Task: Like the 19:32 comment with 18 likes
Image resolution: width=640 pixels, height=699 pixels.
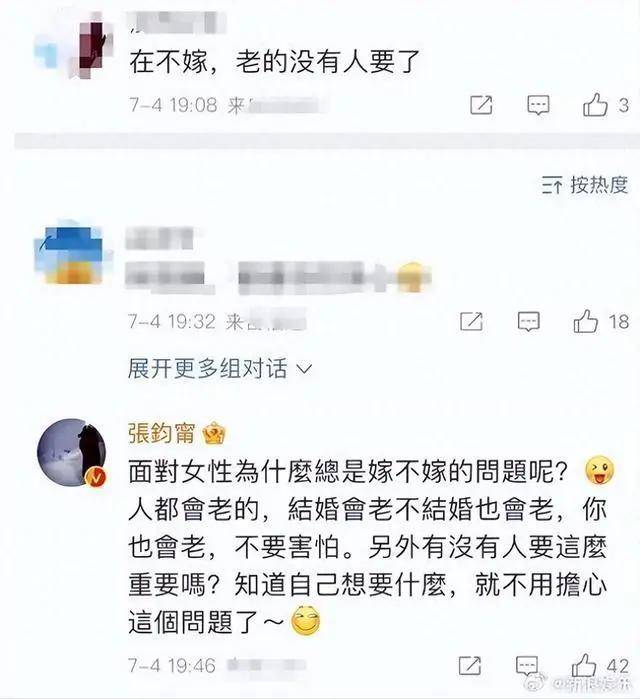Action: point(586,321)
